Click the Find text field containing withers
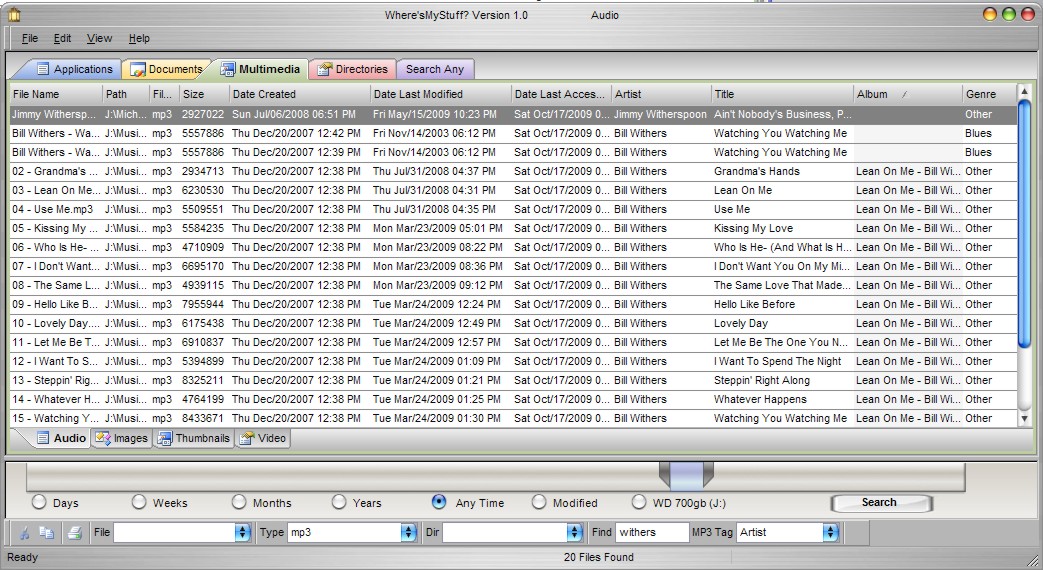1043x570 pixels. [652, 532]
